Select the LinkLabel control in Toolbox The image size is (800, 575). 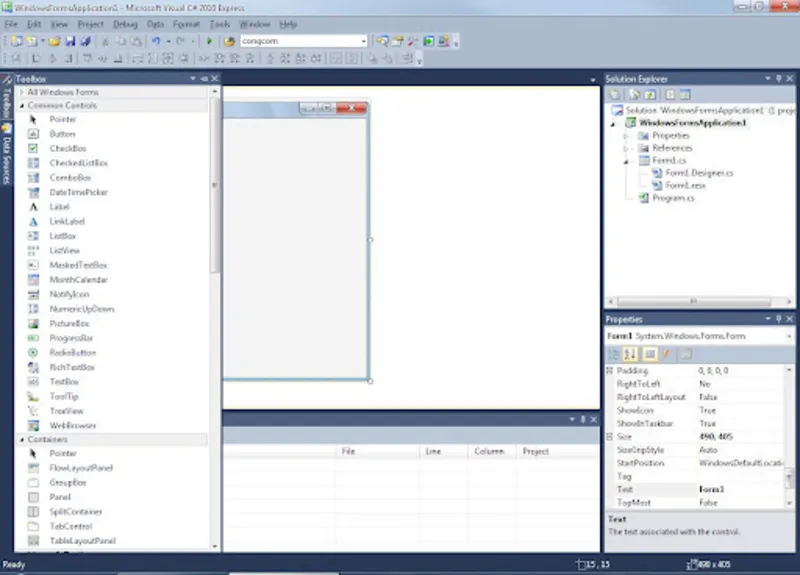[67, 221]
